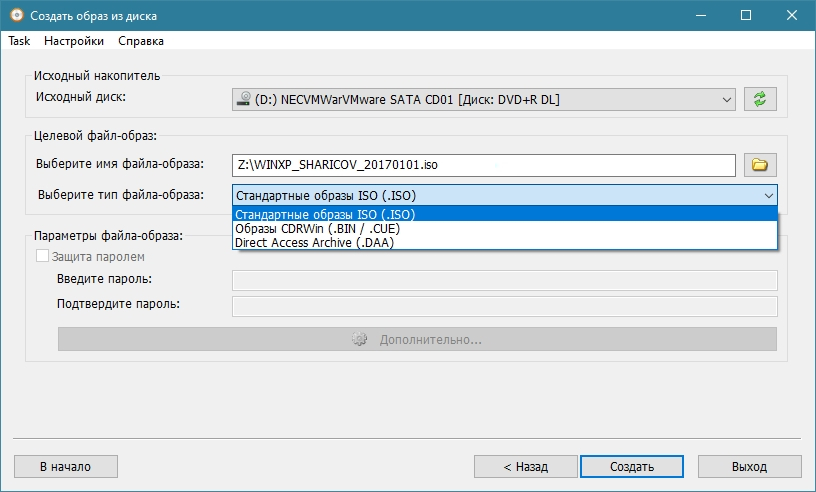
Task: Open the Task menu
Action: coord(19,41)
